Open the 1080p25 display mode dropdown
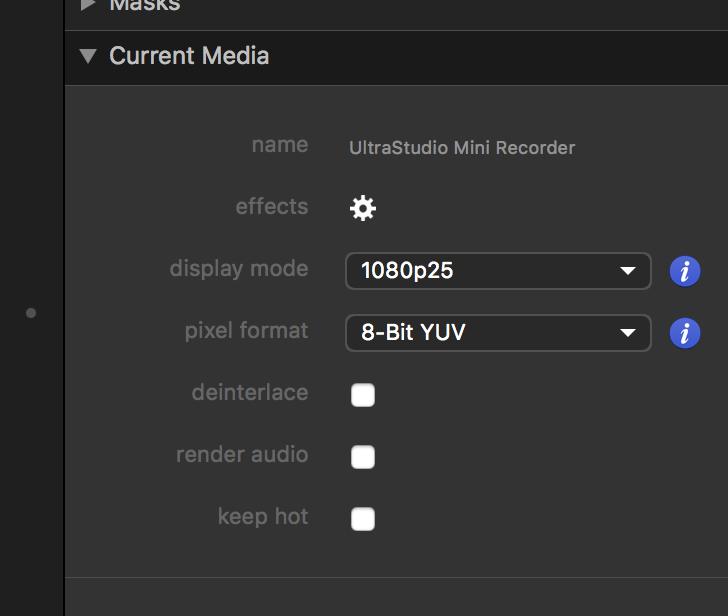The image size is (728, 616). 498,271
